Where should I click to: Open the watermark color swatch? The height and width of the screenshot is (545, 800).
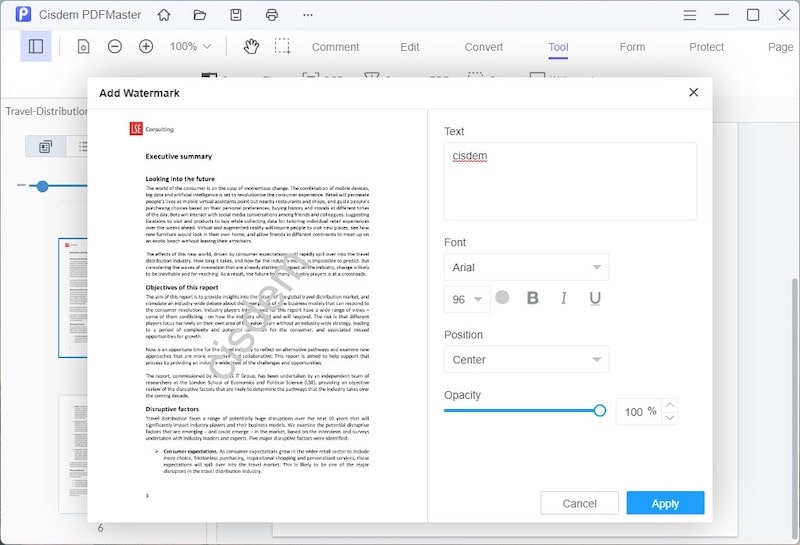click(502, 297)
